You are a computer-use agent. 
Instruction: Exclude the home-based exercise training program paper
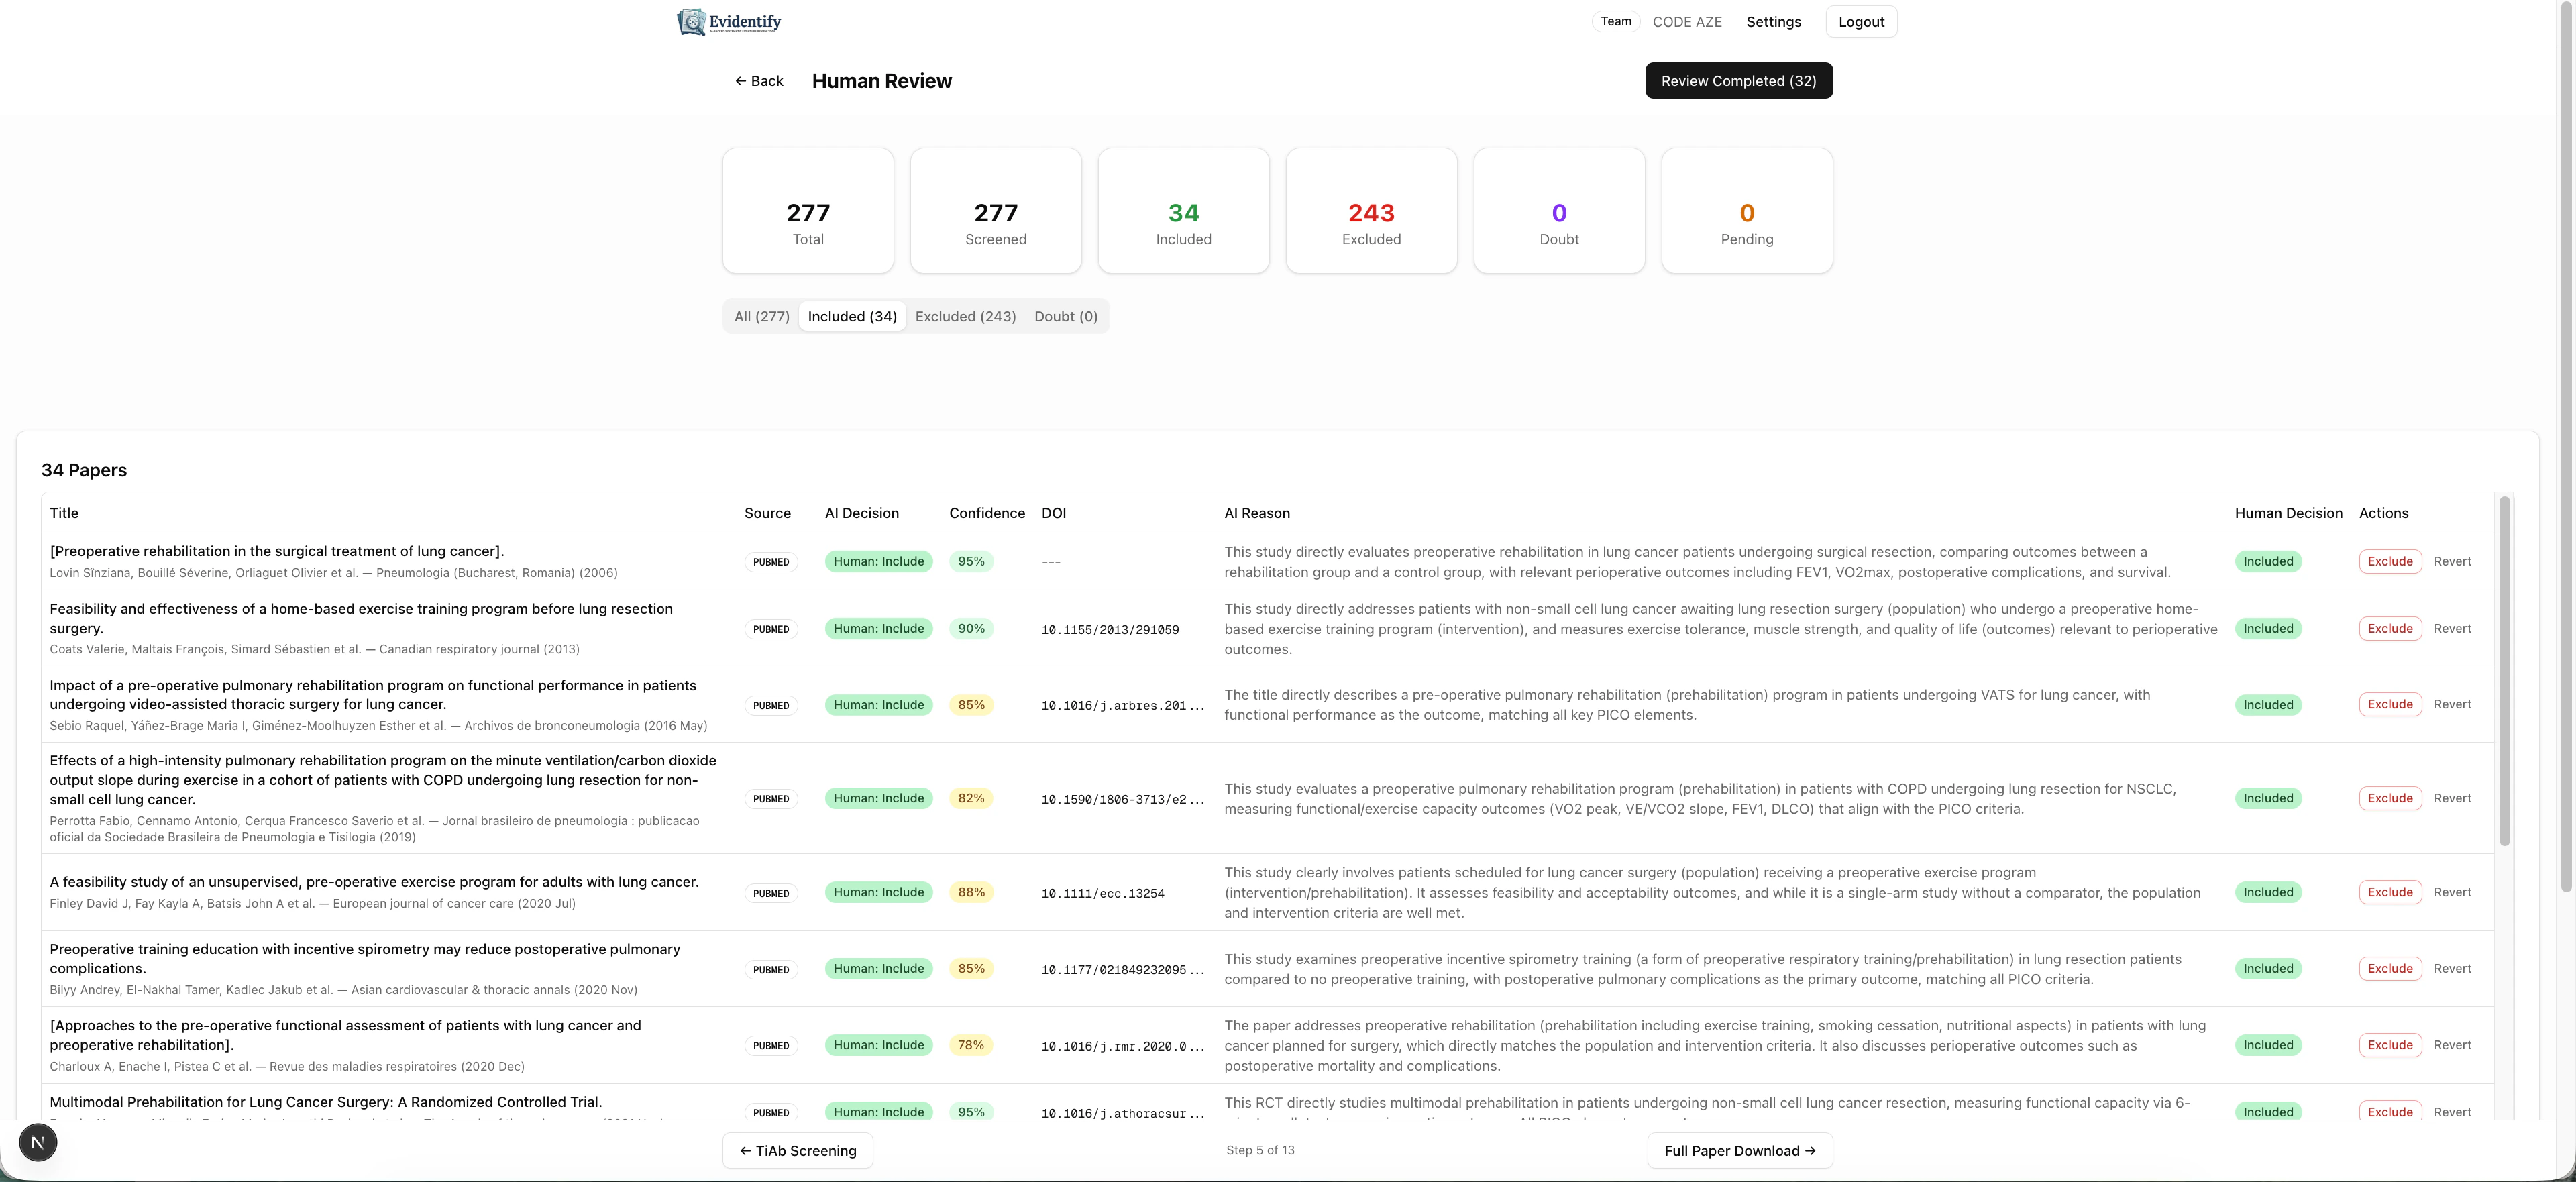2390,628
